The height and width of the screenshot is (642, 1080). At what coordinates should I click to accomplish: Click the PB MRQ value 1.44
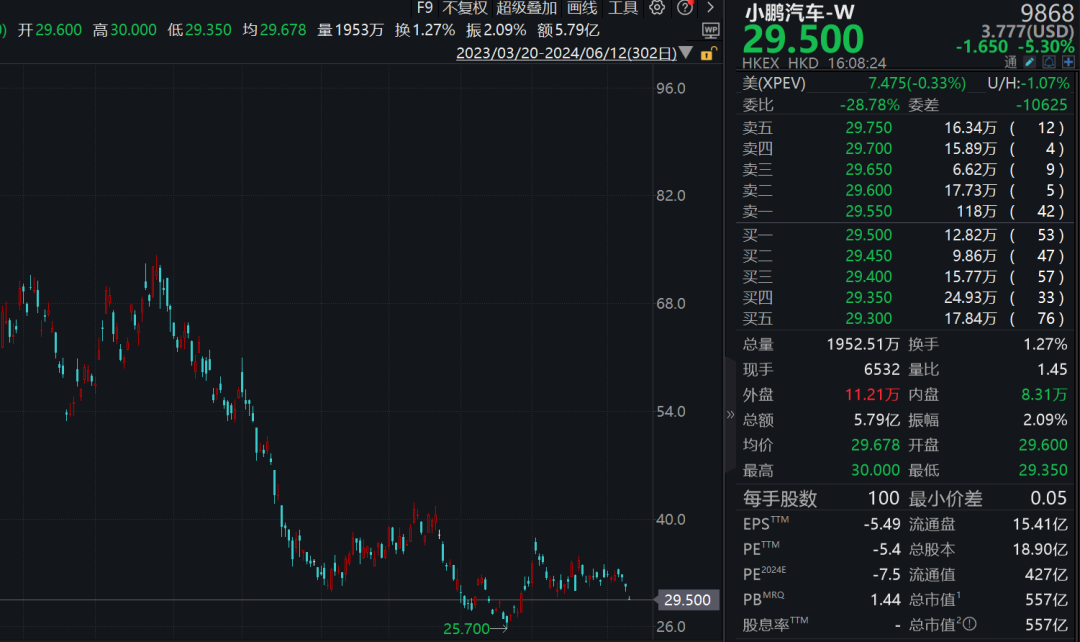click(x=885, y=600)
